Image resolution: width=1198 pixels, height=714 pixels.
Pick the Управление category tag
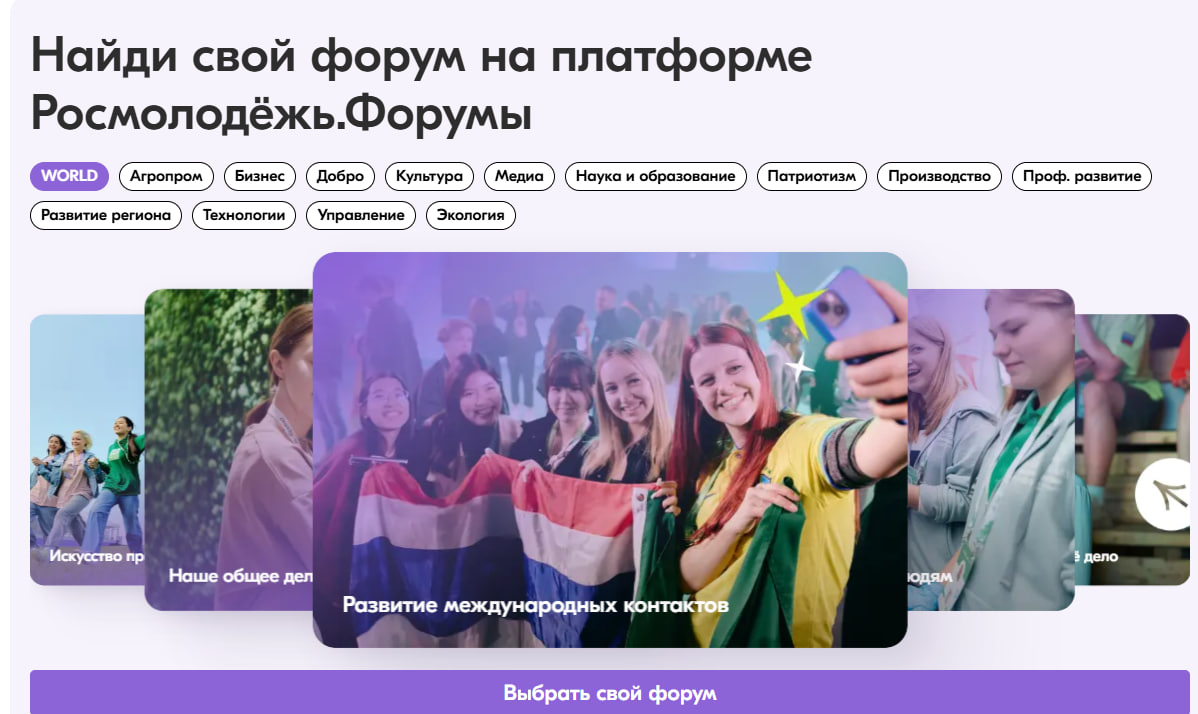361,215
